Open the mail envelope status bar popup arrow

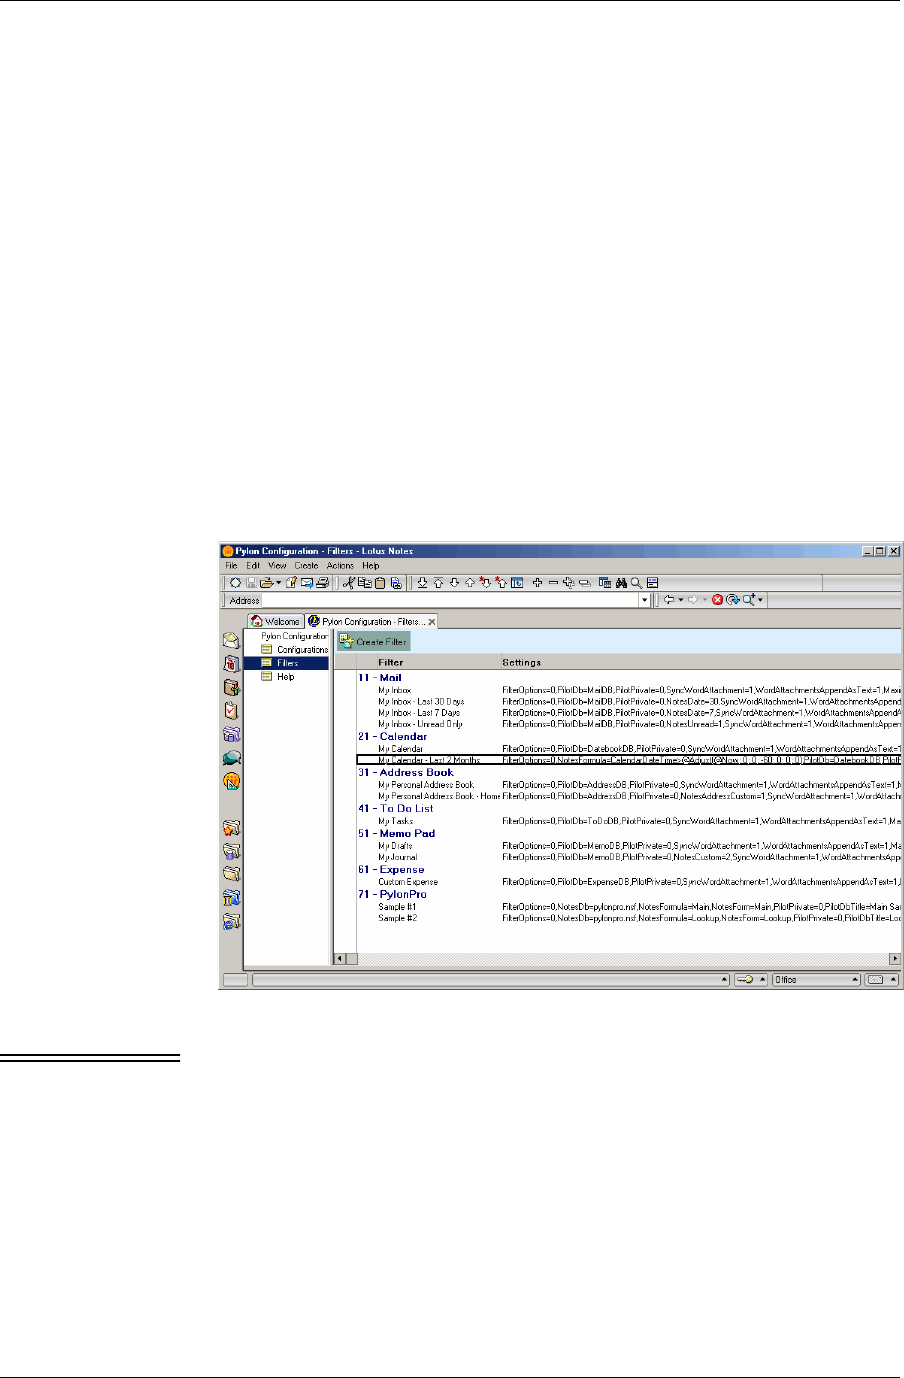(x=892, y=980)
